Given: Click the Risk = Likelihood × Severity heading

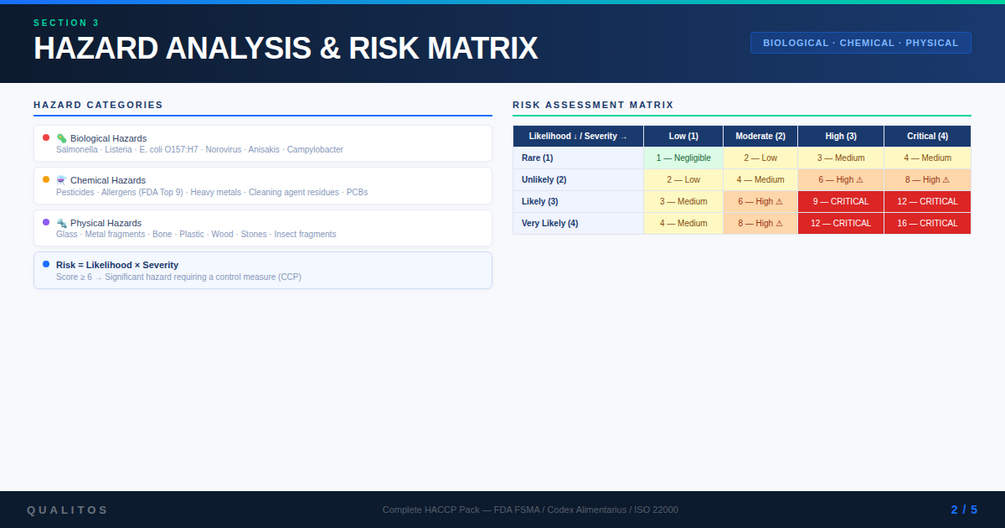Looking at the screenshot, I should 117,265.
